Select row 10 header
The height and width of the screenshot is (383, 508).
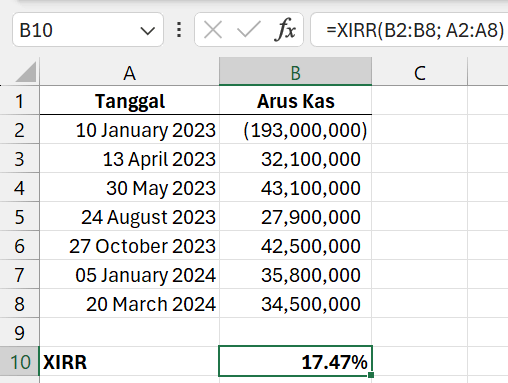tap(20, 361)
